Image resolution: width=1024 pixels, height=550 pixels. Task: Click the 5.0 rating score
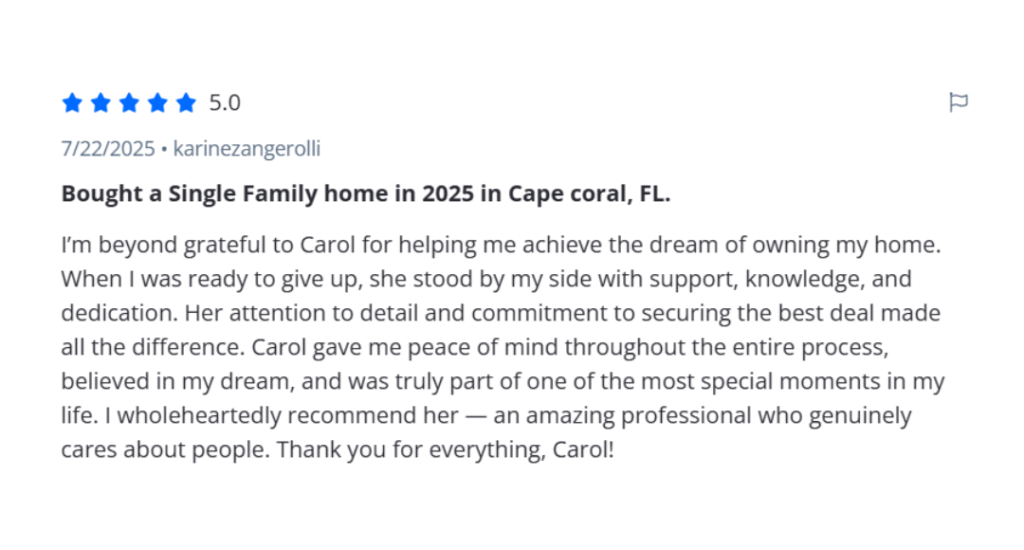(225, 102)
